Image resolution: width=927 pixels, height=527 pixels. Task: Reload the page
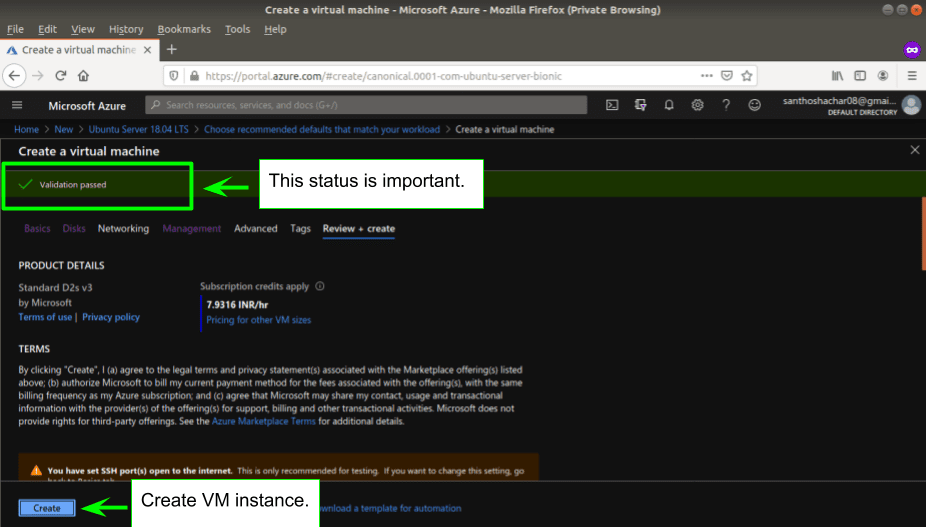coord(60,76)
